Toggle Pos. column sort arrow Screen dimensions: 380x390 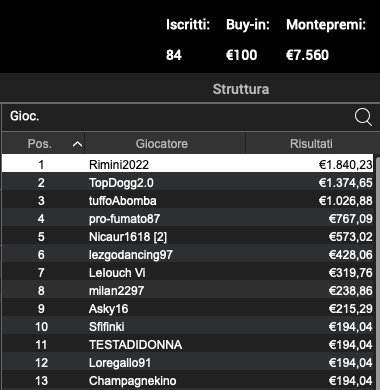point(77,144)
